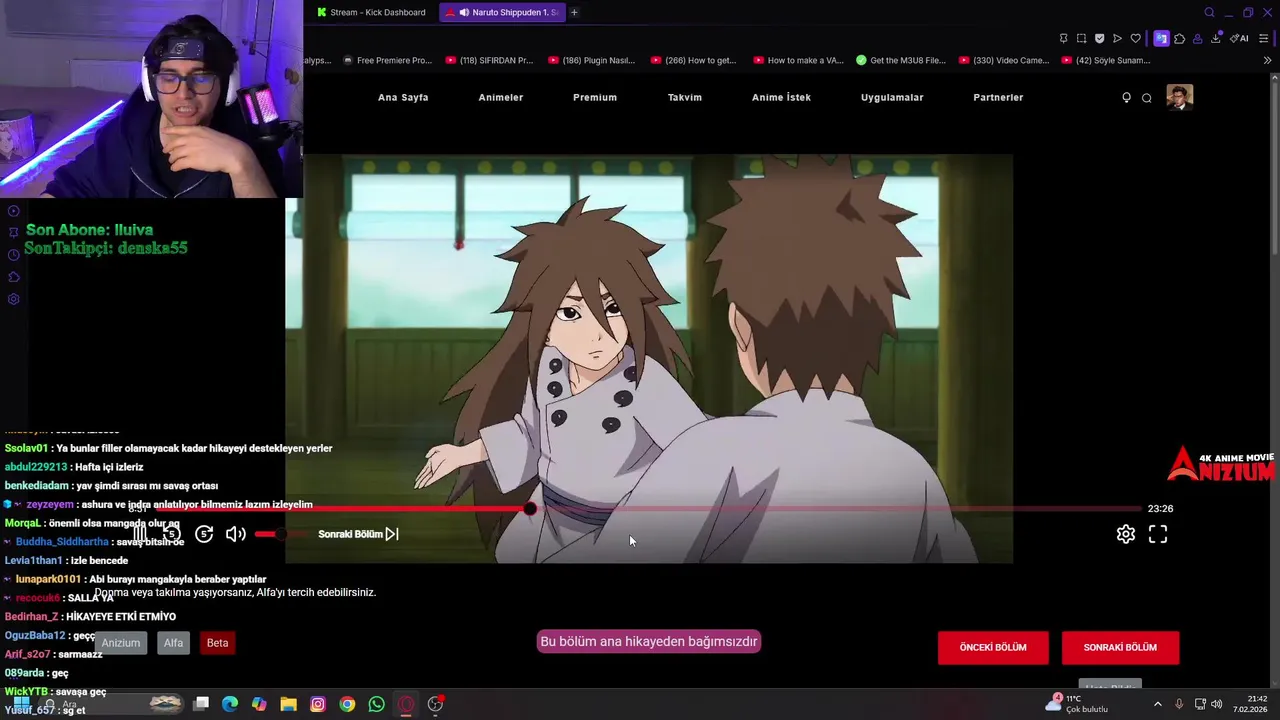Click the send/flow arrow icon
Image resolution: width=1280 pixels, height=720 pixels.
(1117, 38)
